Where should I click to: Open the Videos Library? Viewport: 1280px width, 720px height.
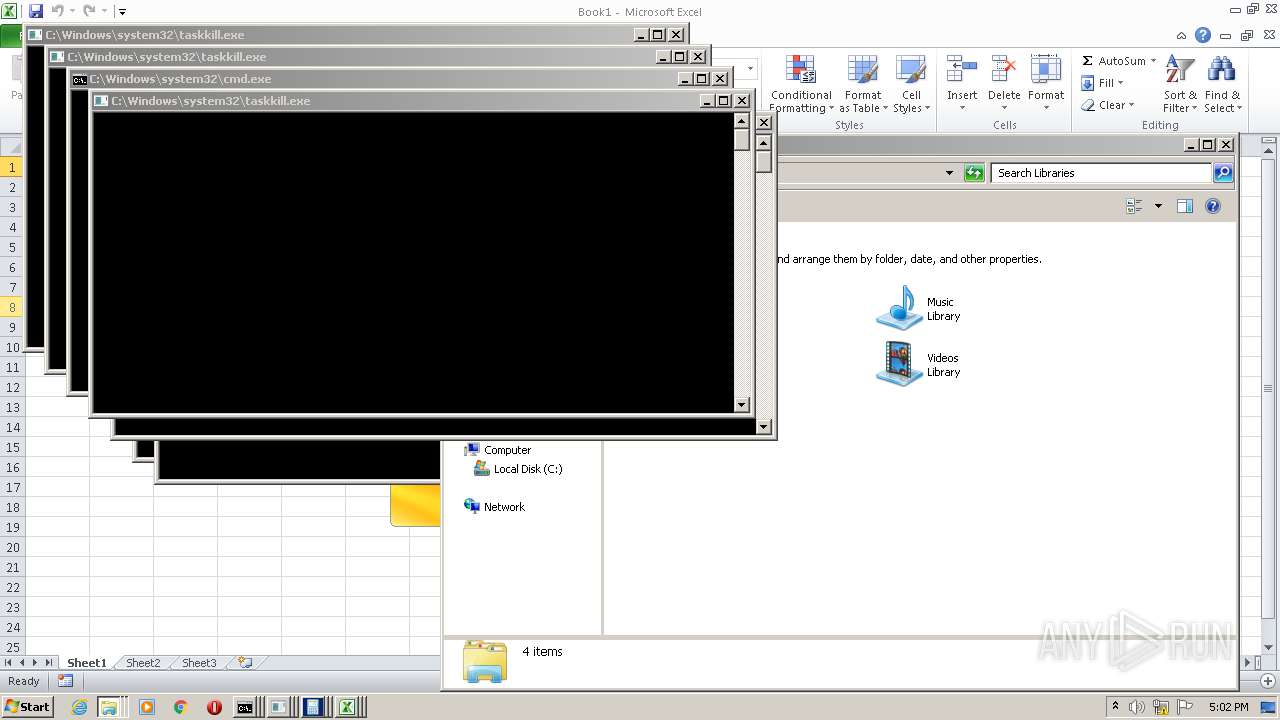tap(918, 364)
